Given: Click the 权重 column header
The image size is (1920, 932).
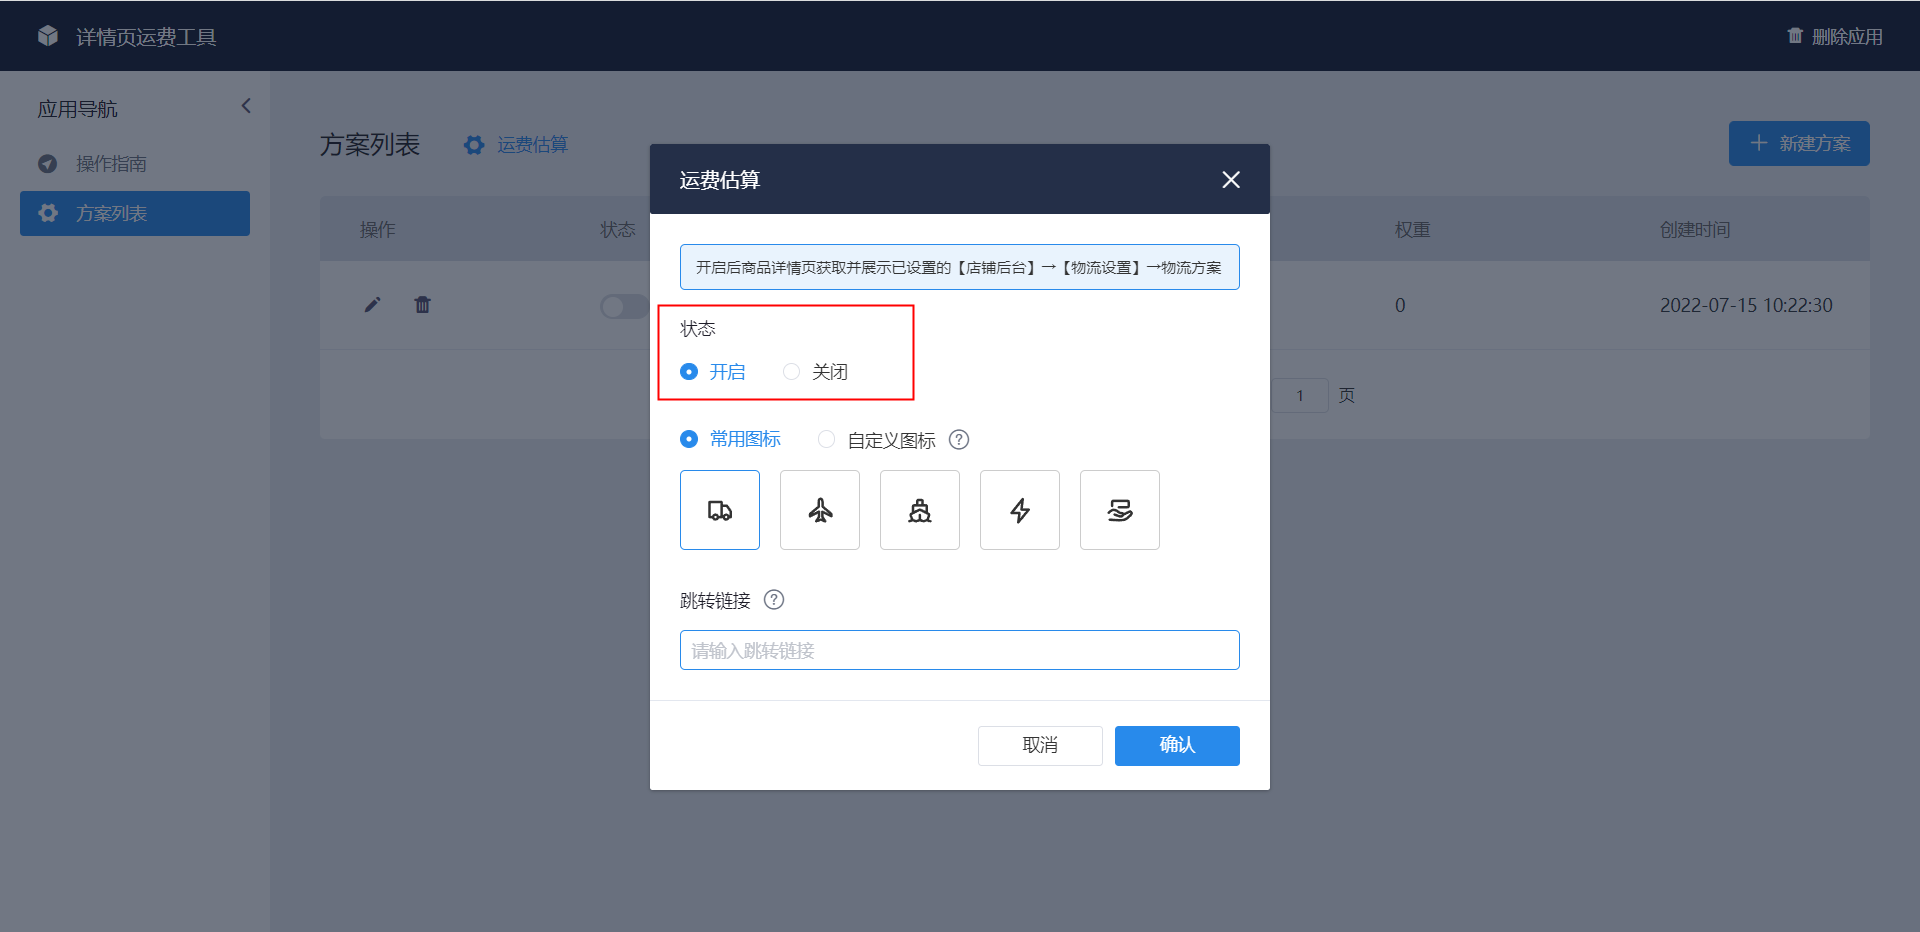Looking at the screenshot, I should pyautogui.click(x=1413, y=230).
